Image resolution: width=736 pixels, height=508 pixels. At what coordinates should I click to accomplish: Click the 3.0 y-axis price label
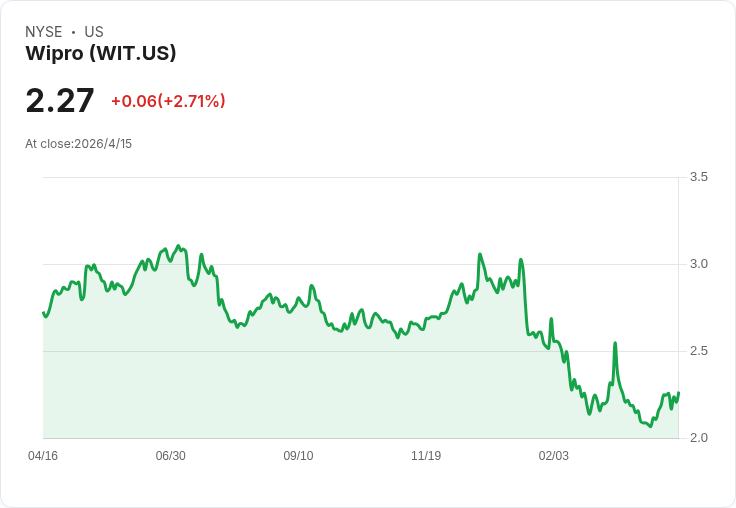coord(699,264)
